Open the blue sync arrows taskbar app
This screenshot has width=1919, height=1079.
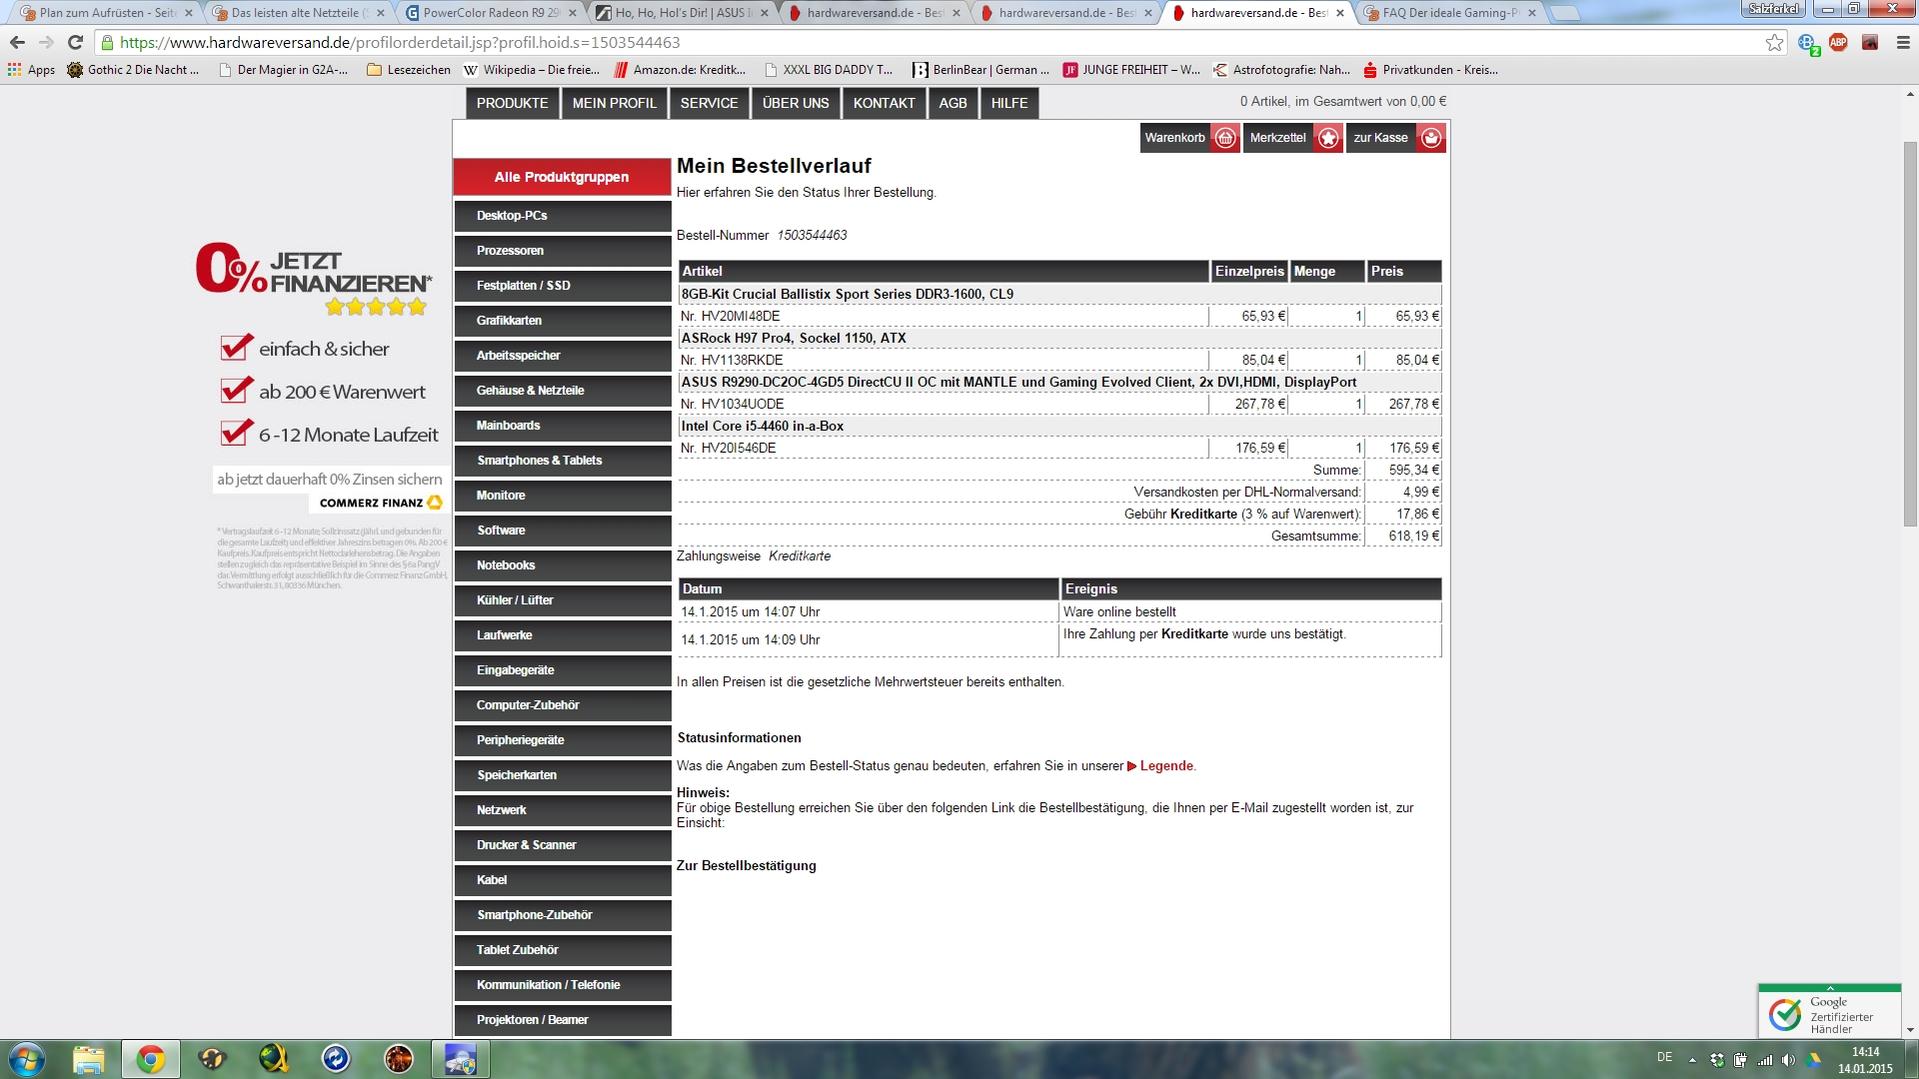[336, 1059]
